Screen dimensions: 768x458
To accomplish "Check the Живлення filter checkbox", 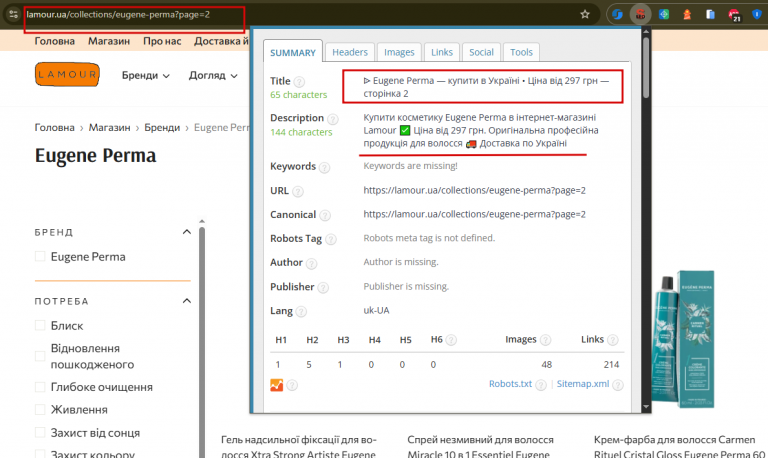I will tap(40, 410).
